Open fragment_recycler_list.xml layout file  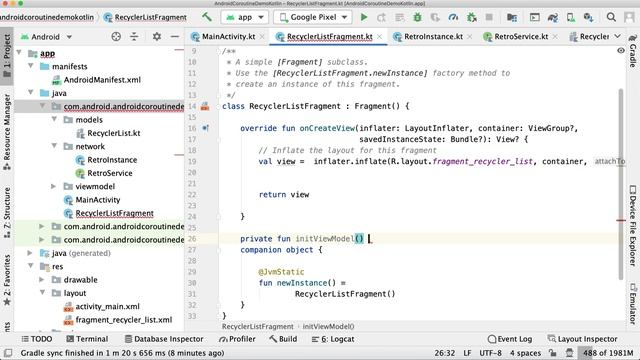[118, 320]
